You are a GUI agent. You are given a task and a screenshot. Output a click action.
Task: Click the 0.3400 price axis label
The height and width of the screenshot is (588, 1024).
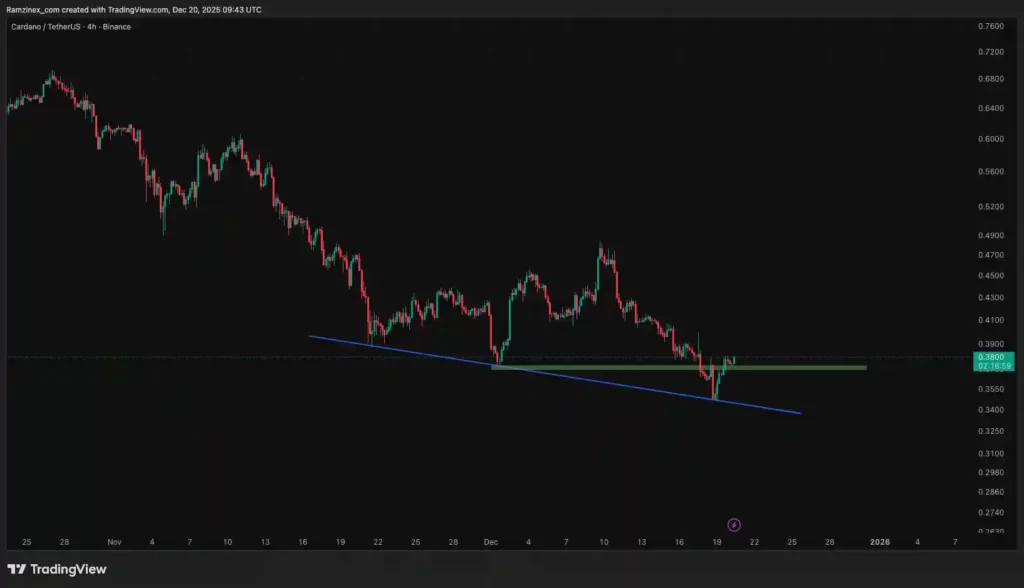[991, 410]
